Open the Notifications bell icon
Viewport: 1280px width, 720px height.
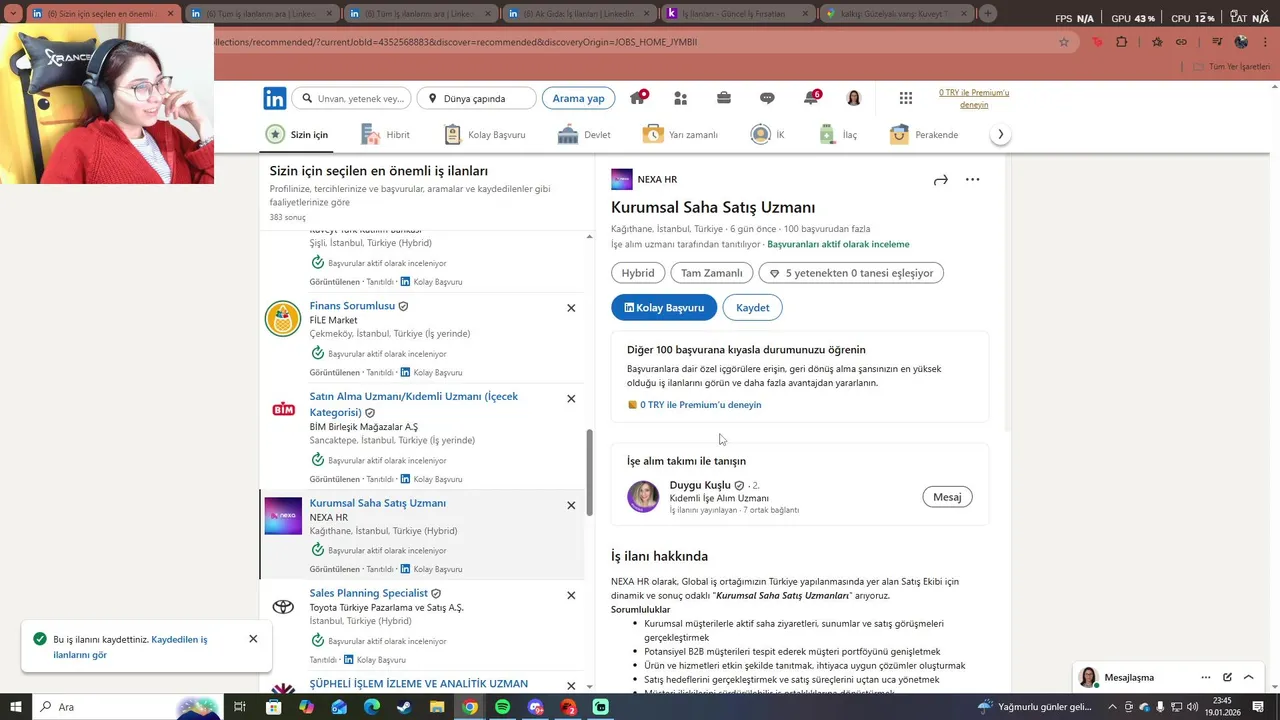(x=811, y=98)
